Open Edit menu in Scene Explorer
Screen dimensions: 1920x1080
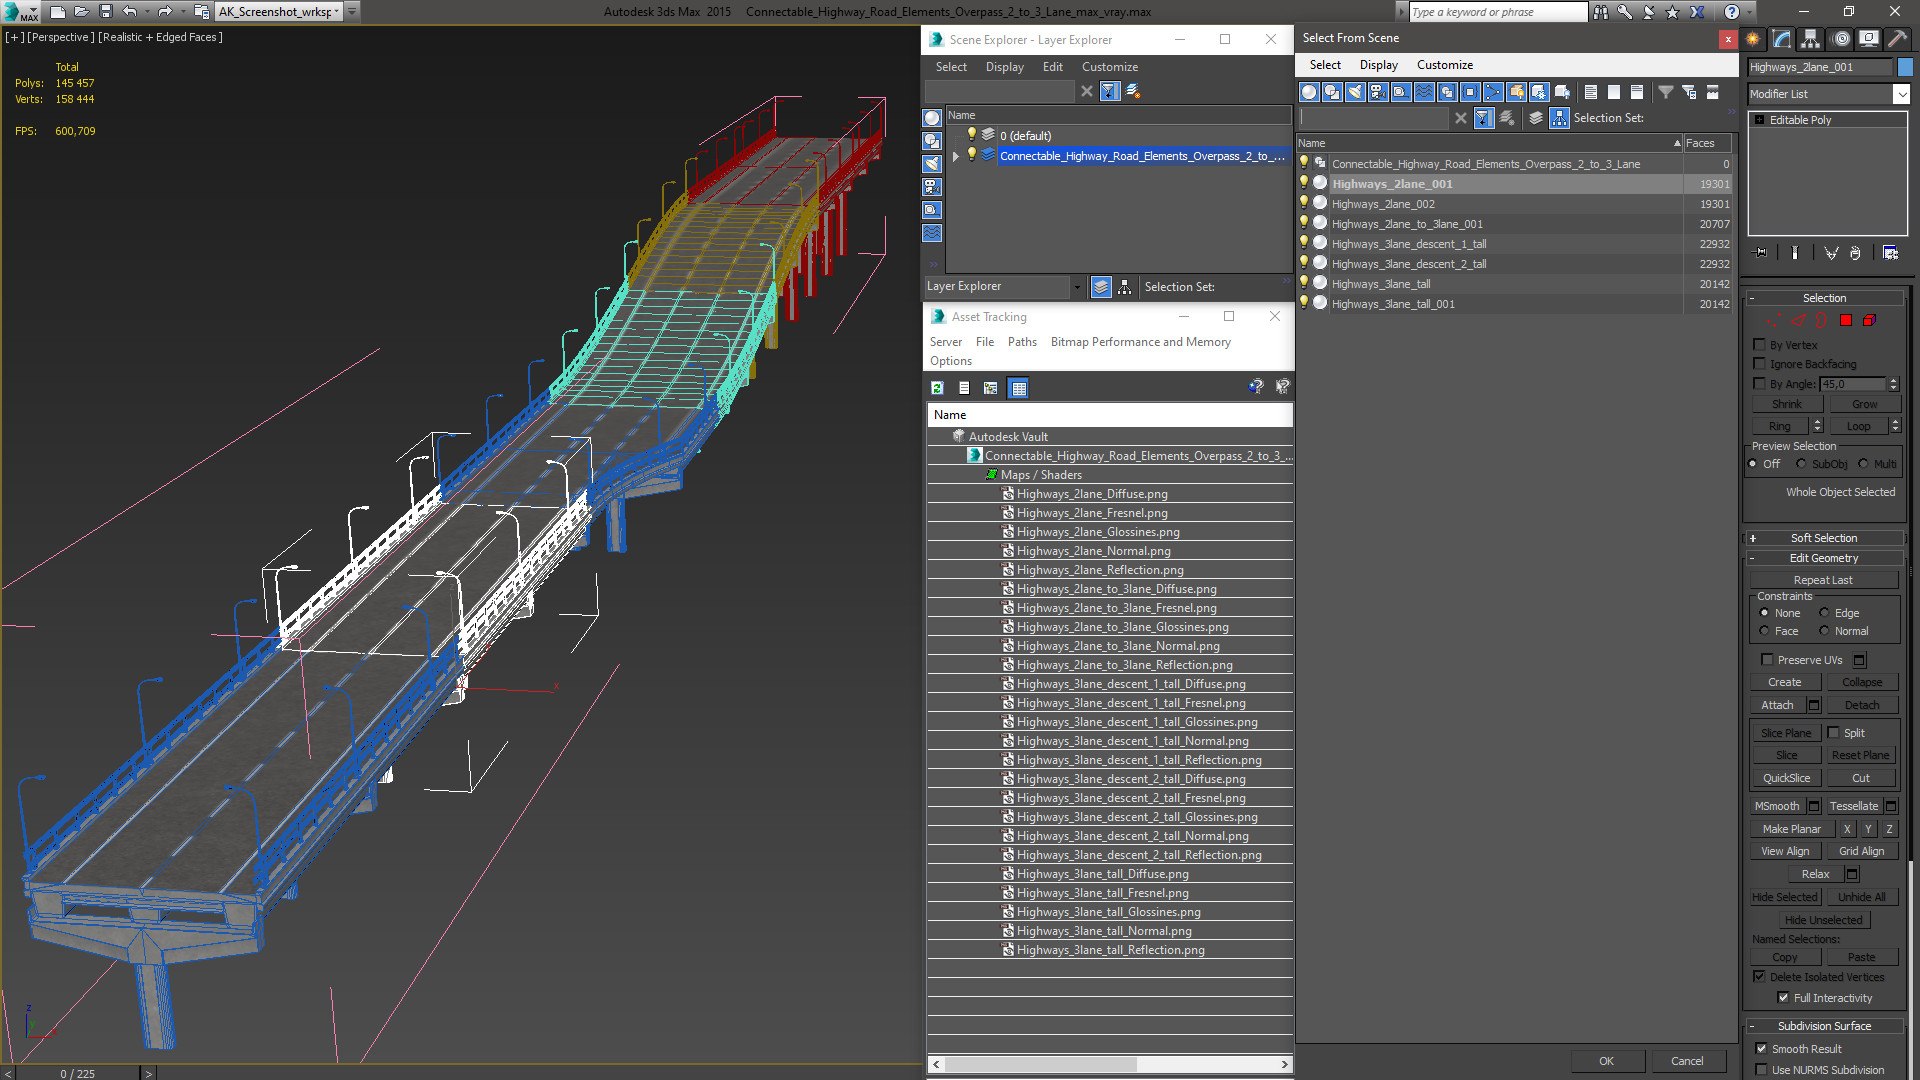pos(1052,67)
